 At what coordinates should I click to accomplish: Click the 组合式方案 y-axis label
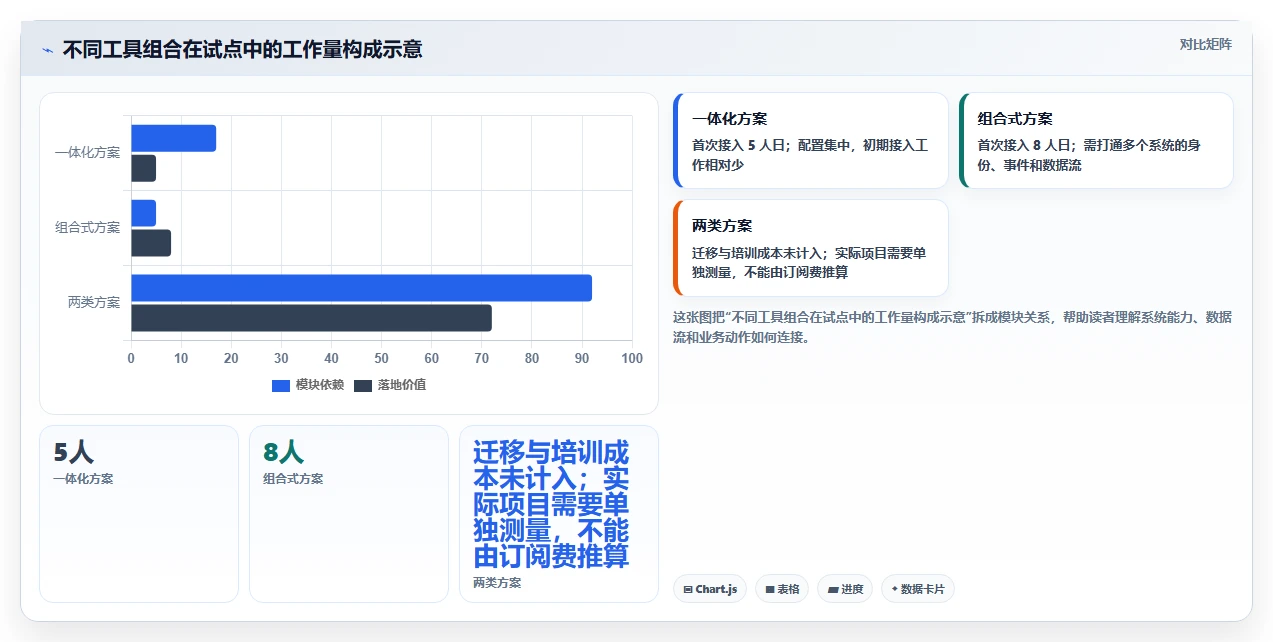point(87,228)
